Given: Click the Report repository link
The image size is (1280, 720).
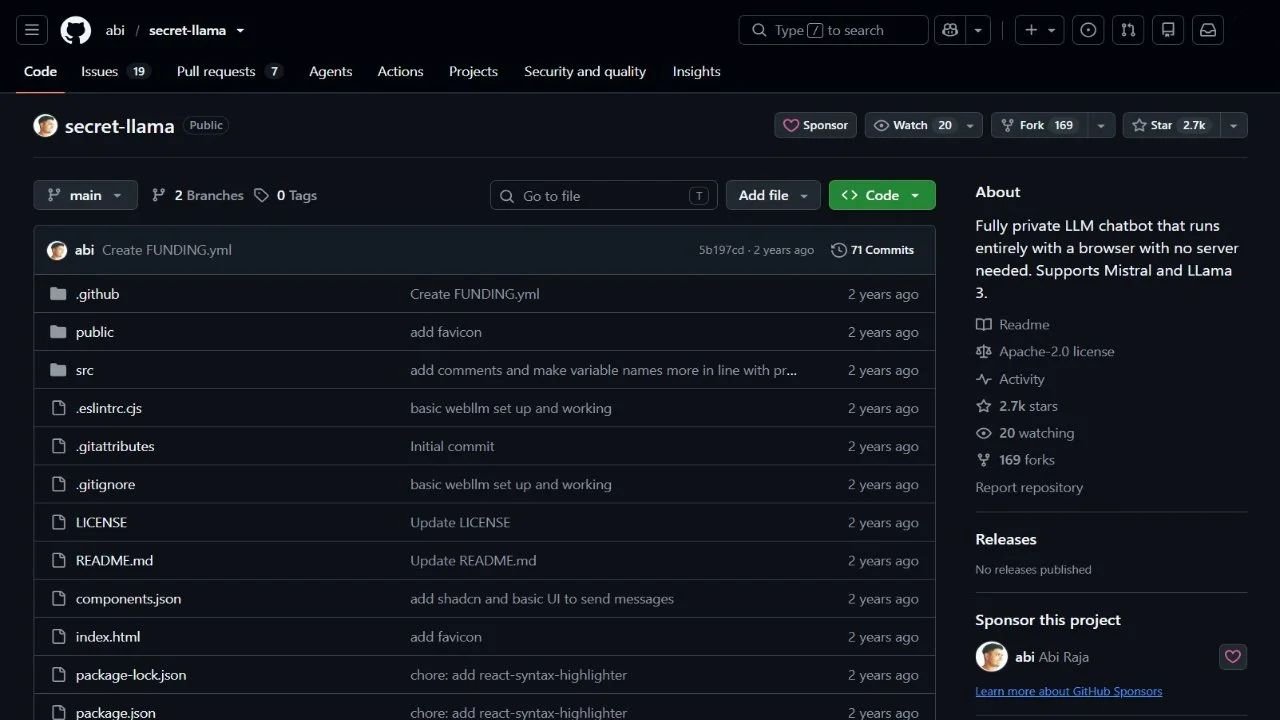Looking at the screenshot, I should coord(1029,488).
